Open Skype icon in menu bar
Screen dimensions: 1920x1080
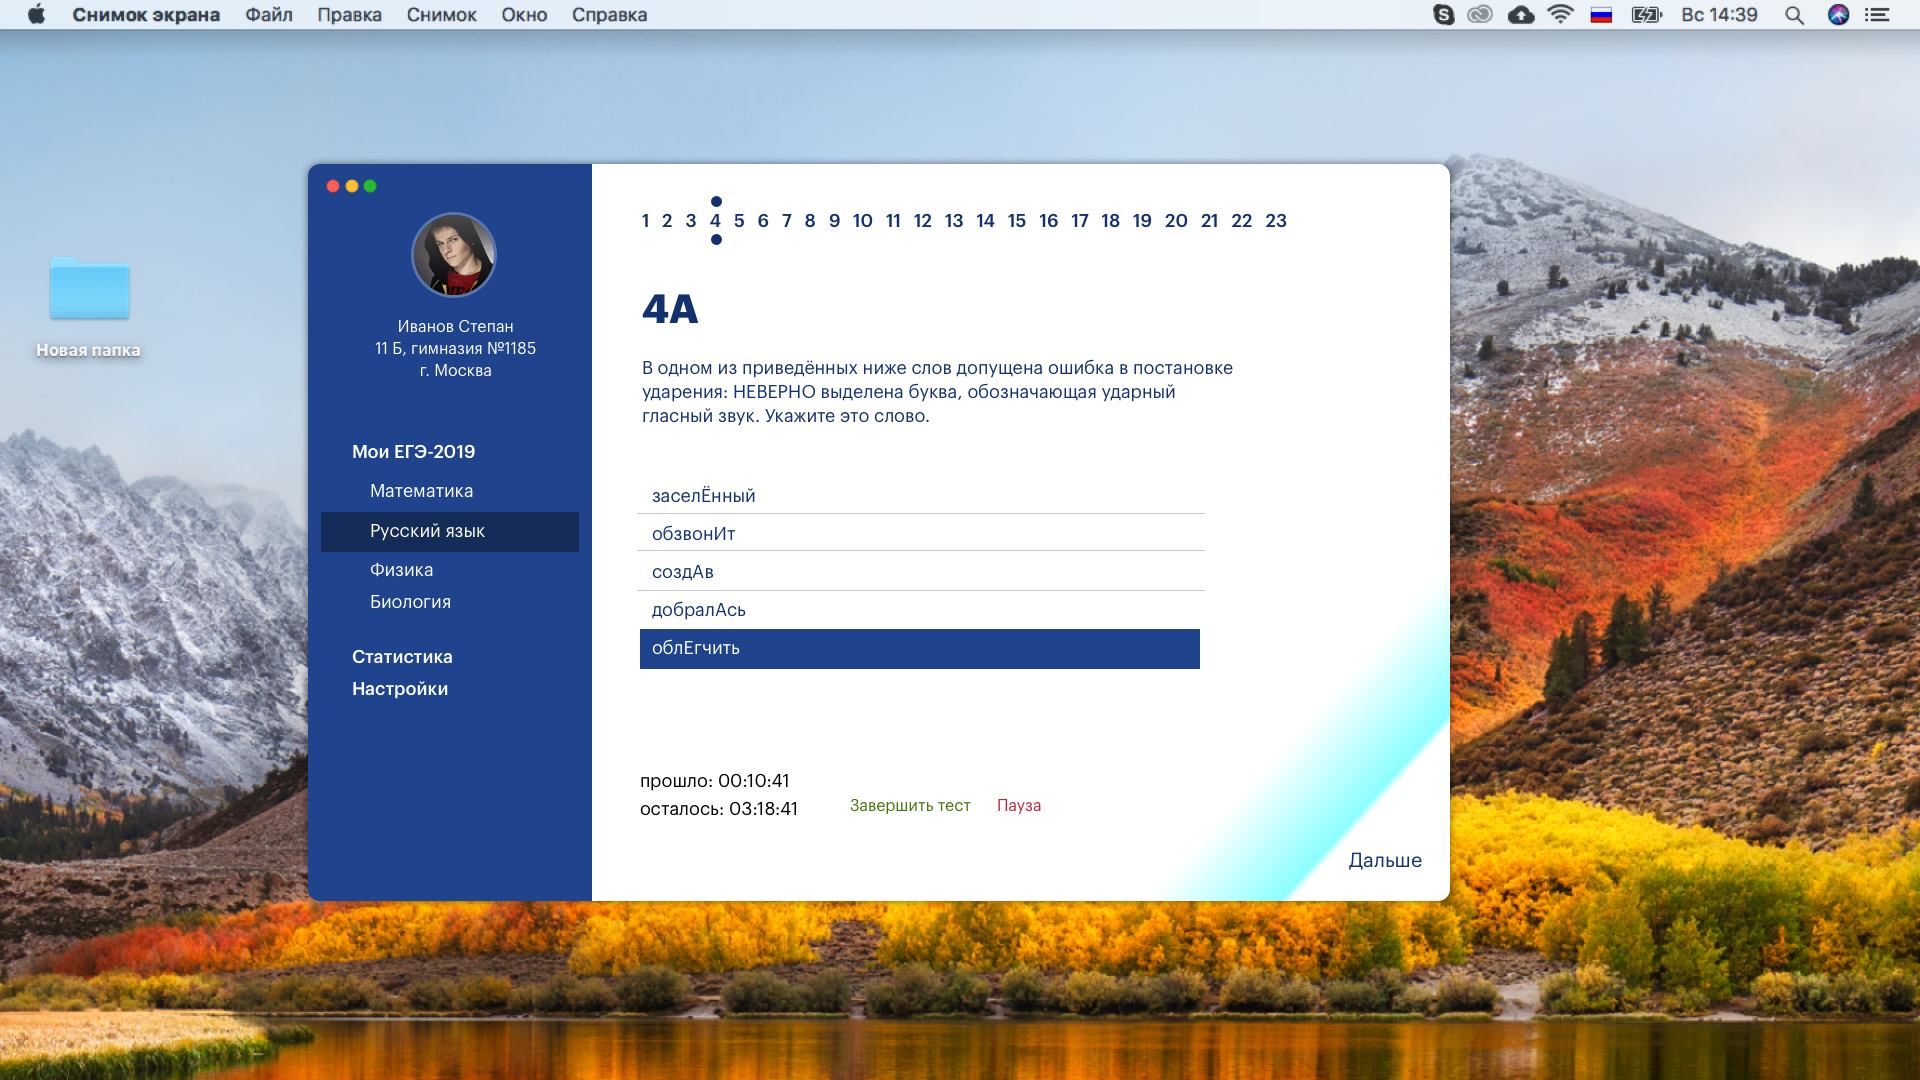[x=1443, y=15]
